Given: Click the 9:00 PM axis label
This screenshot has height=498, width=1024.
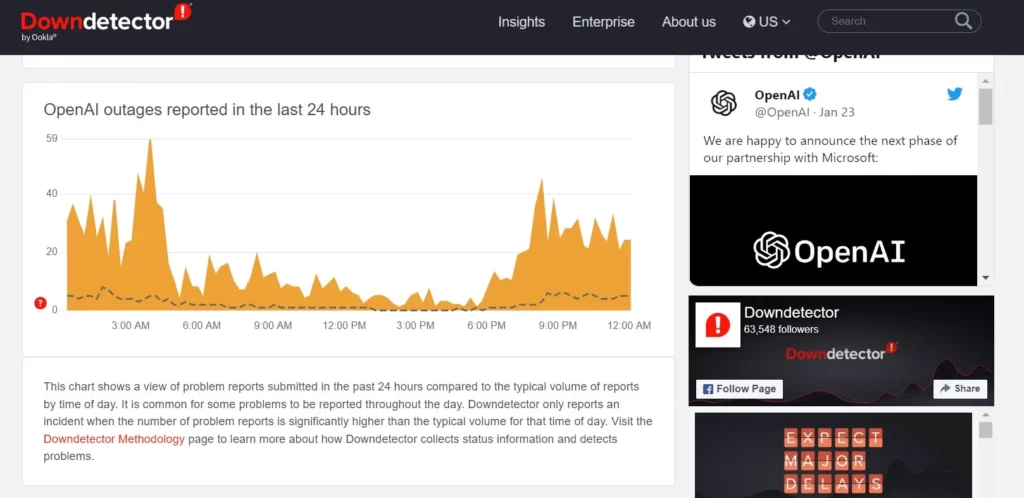Looking at the screenshot, I should click(558, 325).
